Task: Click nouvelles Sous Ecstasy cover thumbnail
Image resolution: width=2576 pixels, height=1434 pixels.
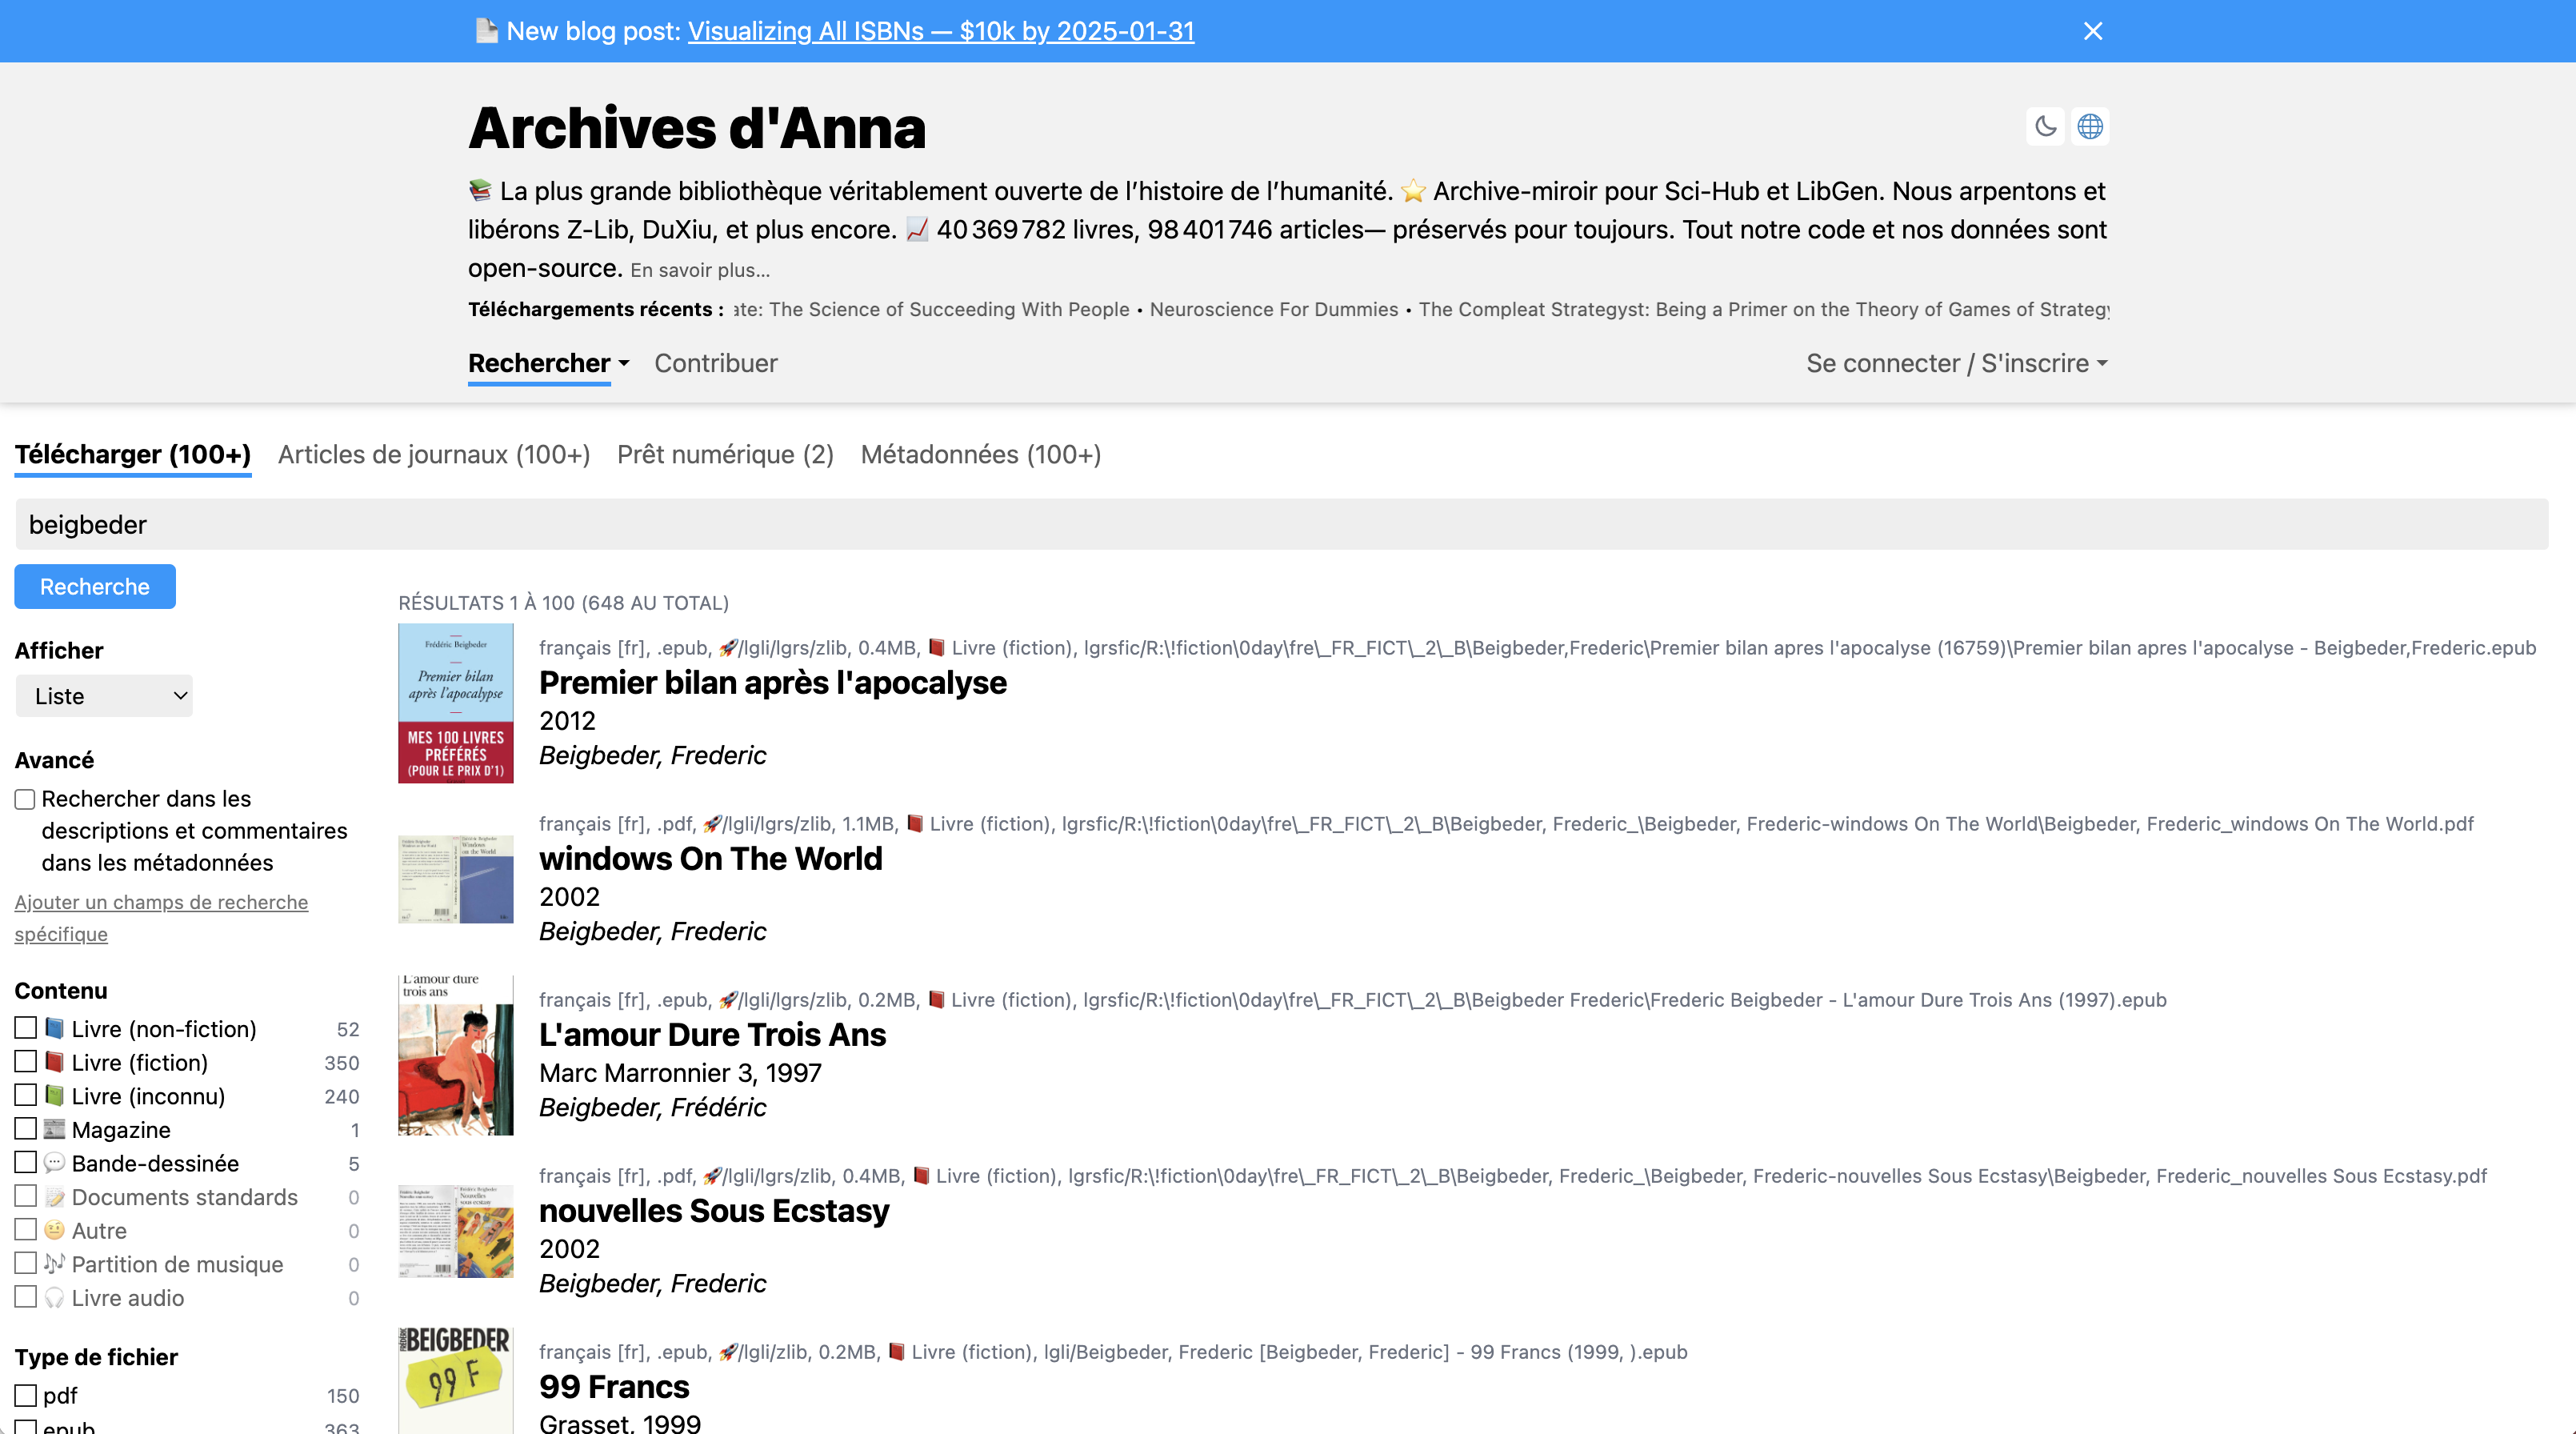Action: point(456,1231)
